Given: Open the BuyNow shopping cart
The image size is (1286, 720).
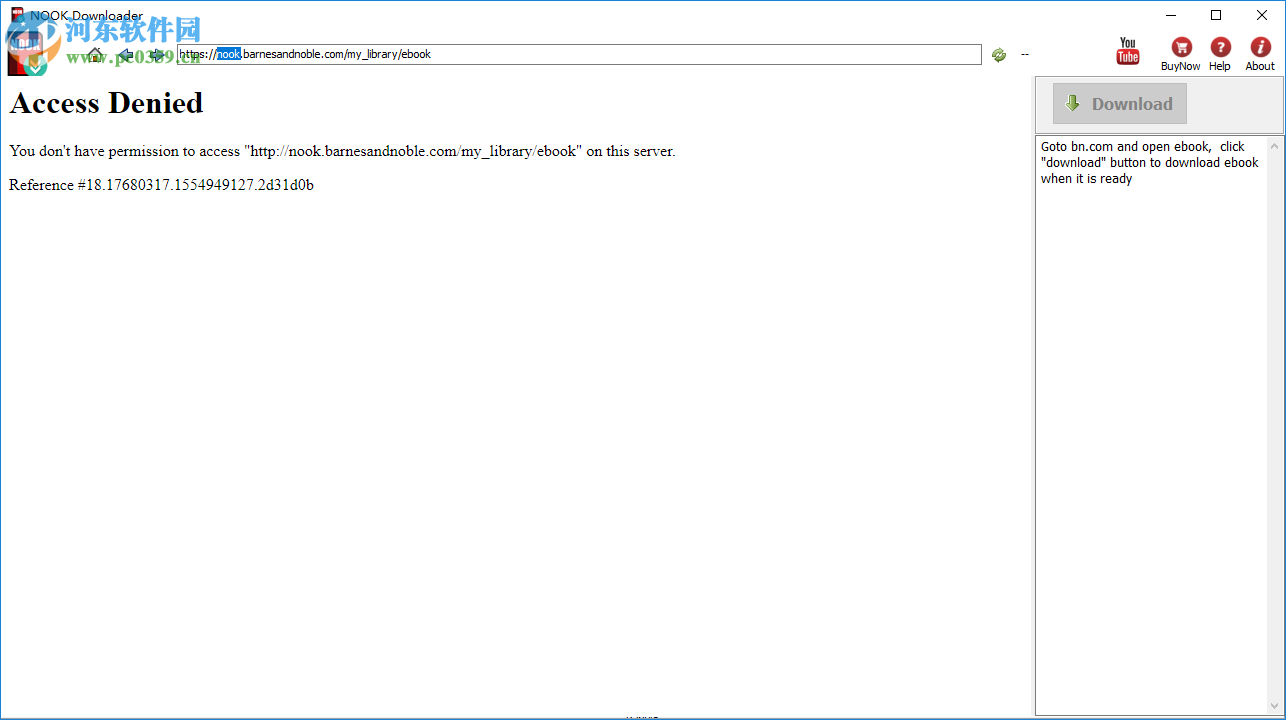Looking at the screenshot, I should pos(1181,54).
